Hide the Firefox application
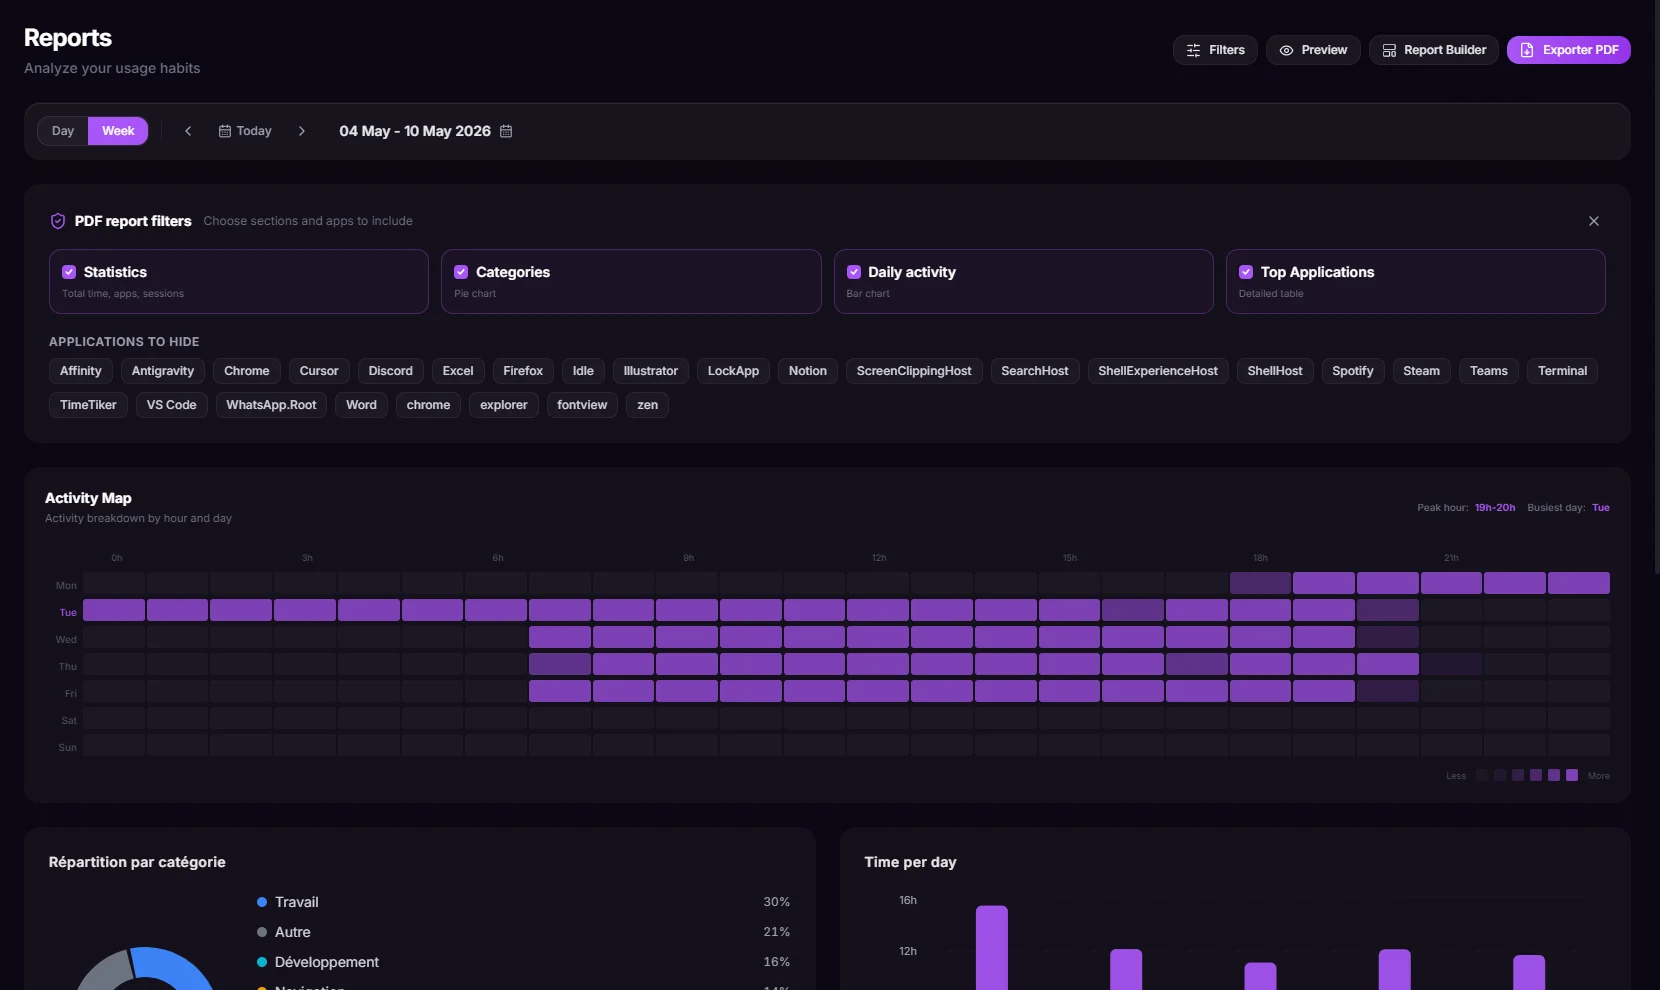The height and width of the screenshot is (990, 1660). pos(523,371)
